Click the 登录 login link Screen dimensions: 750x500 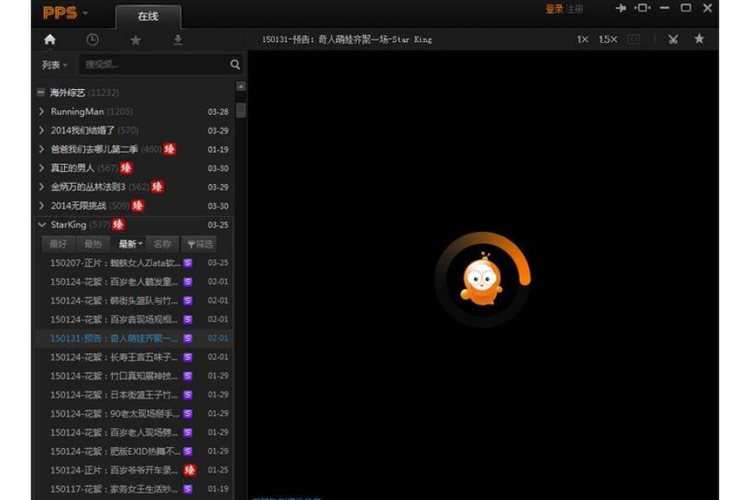coord(554,9)
